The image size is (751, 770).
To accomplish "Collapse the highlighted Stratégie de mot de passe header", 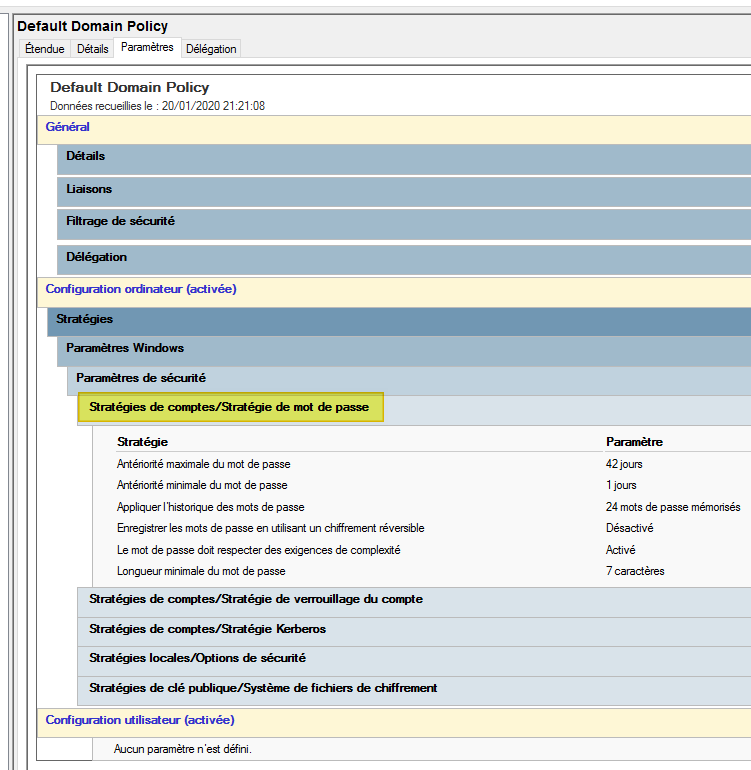I will [229, 407].
